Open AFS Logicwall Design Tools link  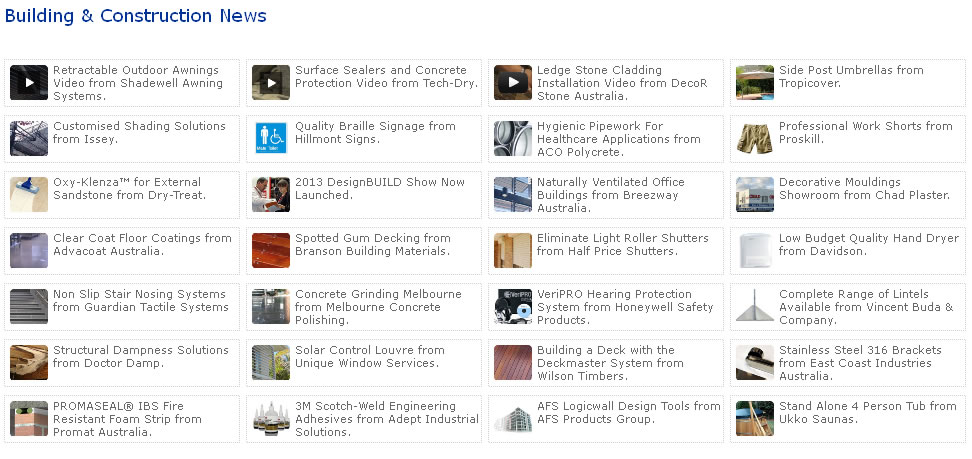[629, 413]
